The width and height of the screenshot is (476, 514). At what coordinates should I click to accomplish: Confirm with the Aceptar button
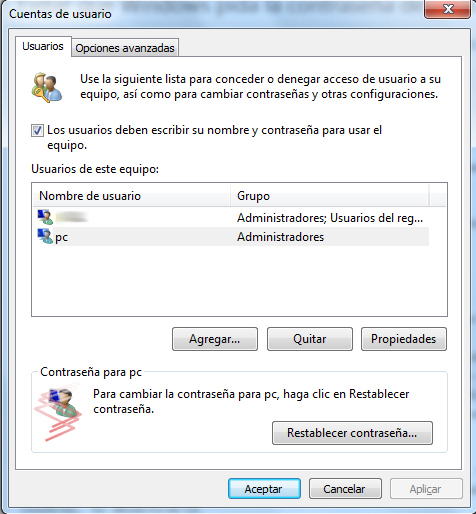tap(264, 489)
